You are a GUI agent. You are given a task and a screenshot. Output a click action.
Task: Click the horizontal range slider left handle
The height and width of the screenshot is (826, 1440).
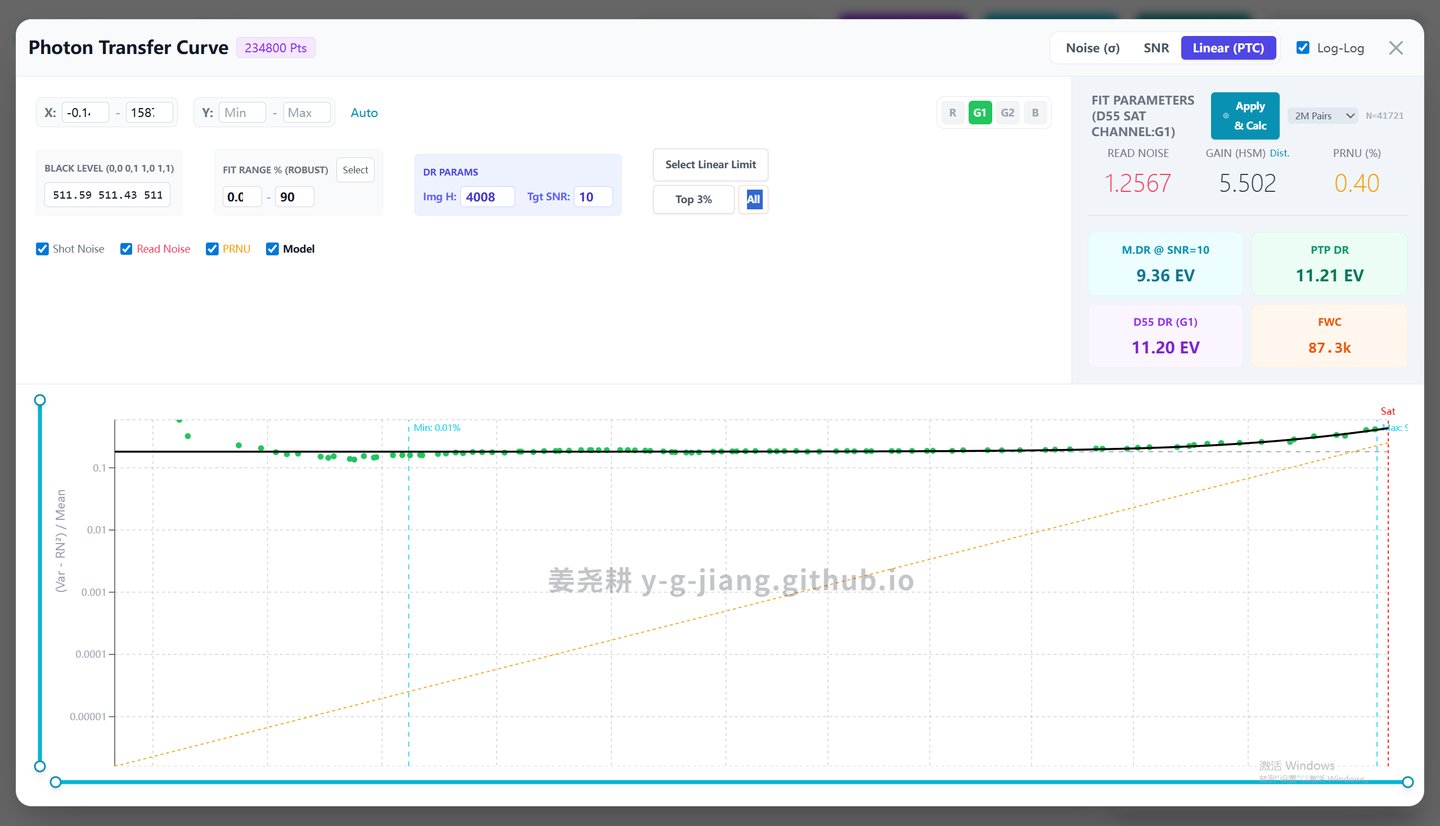tap(56, 782)
